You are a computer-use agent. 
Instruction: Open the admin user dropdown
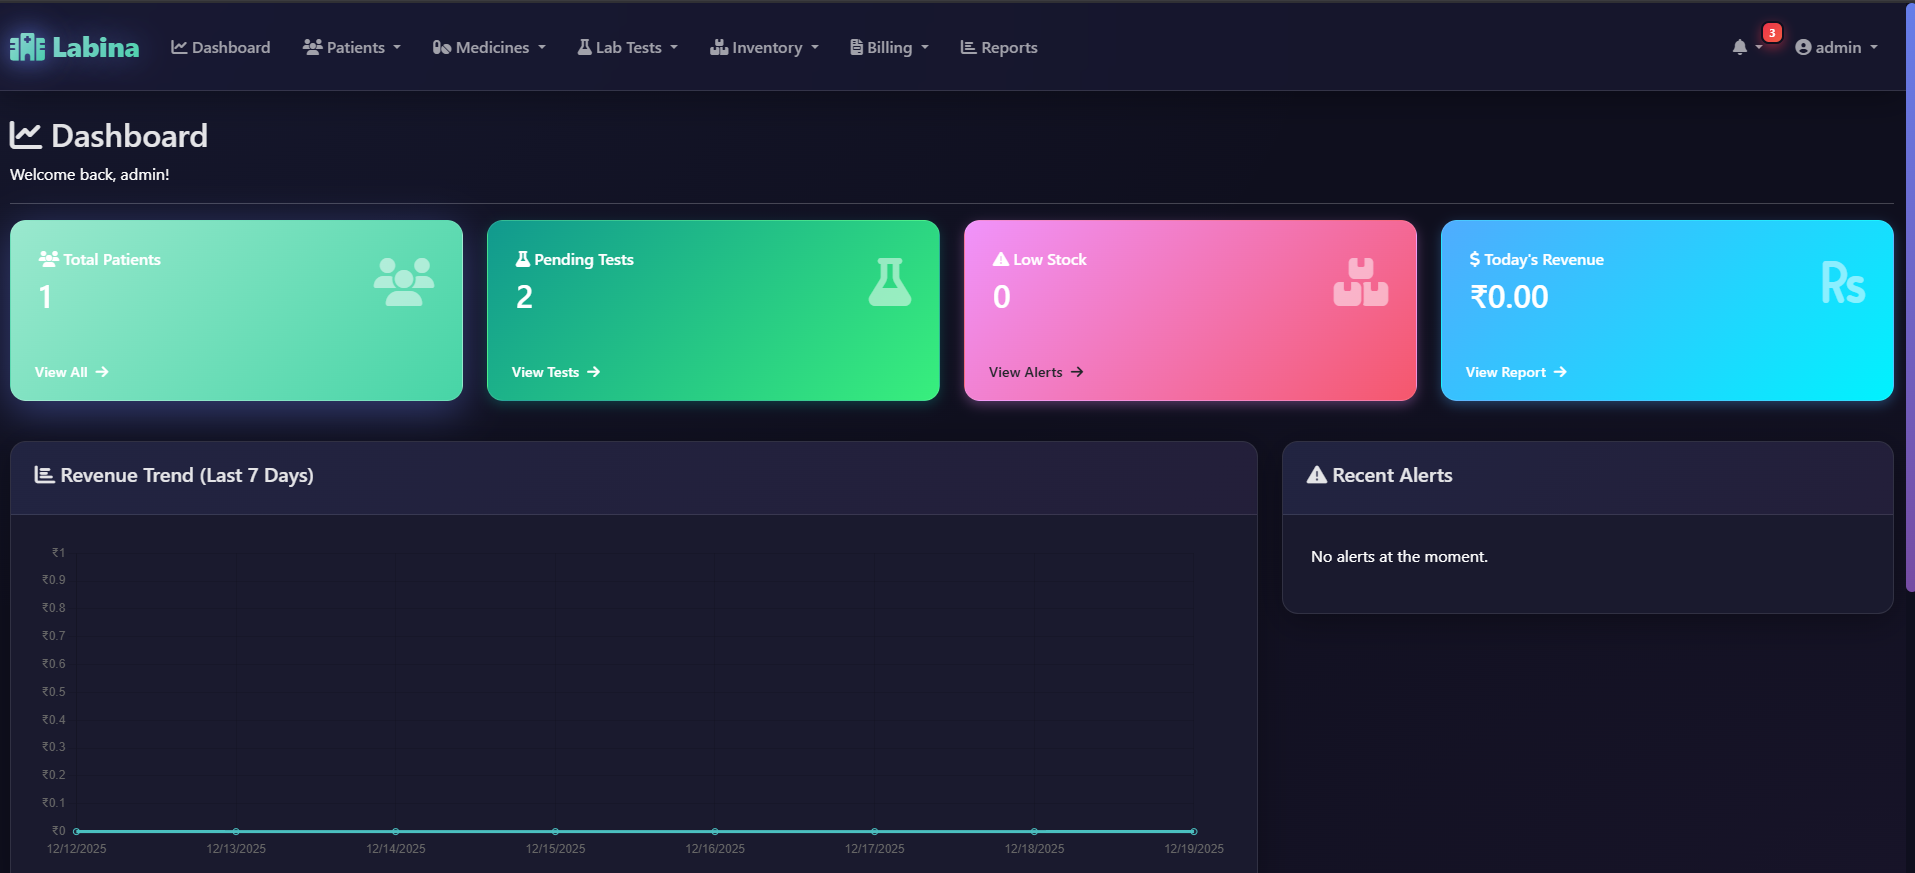point(1836,47)
